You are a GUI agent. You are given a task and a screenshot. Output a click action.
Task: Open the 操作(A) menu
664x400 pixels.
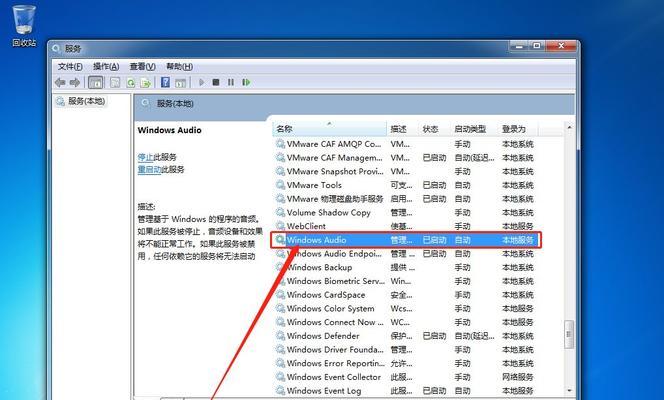tap(106, 66)
